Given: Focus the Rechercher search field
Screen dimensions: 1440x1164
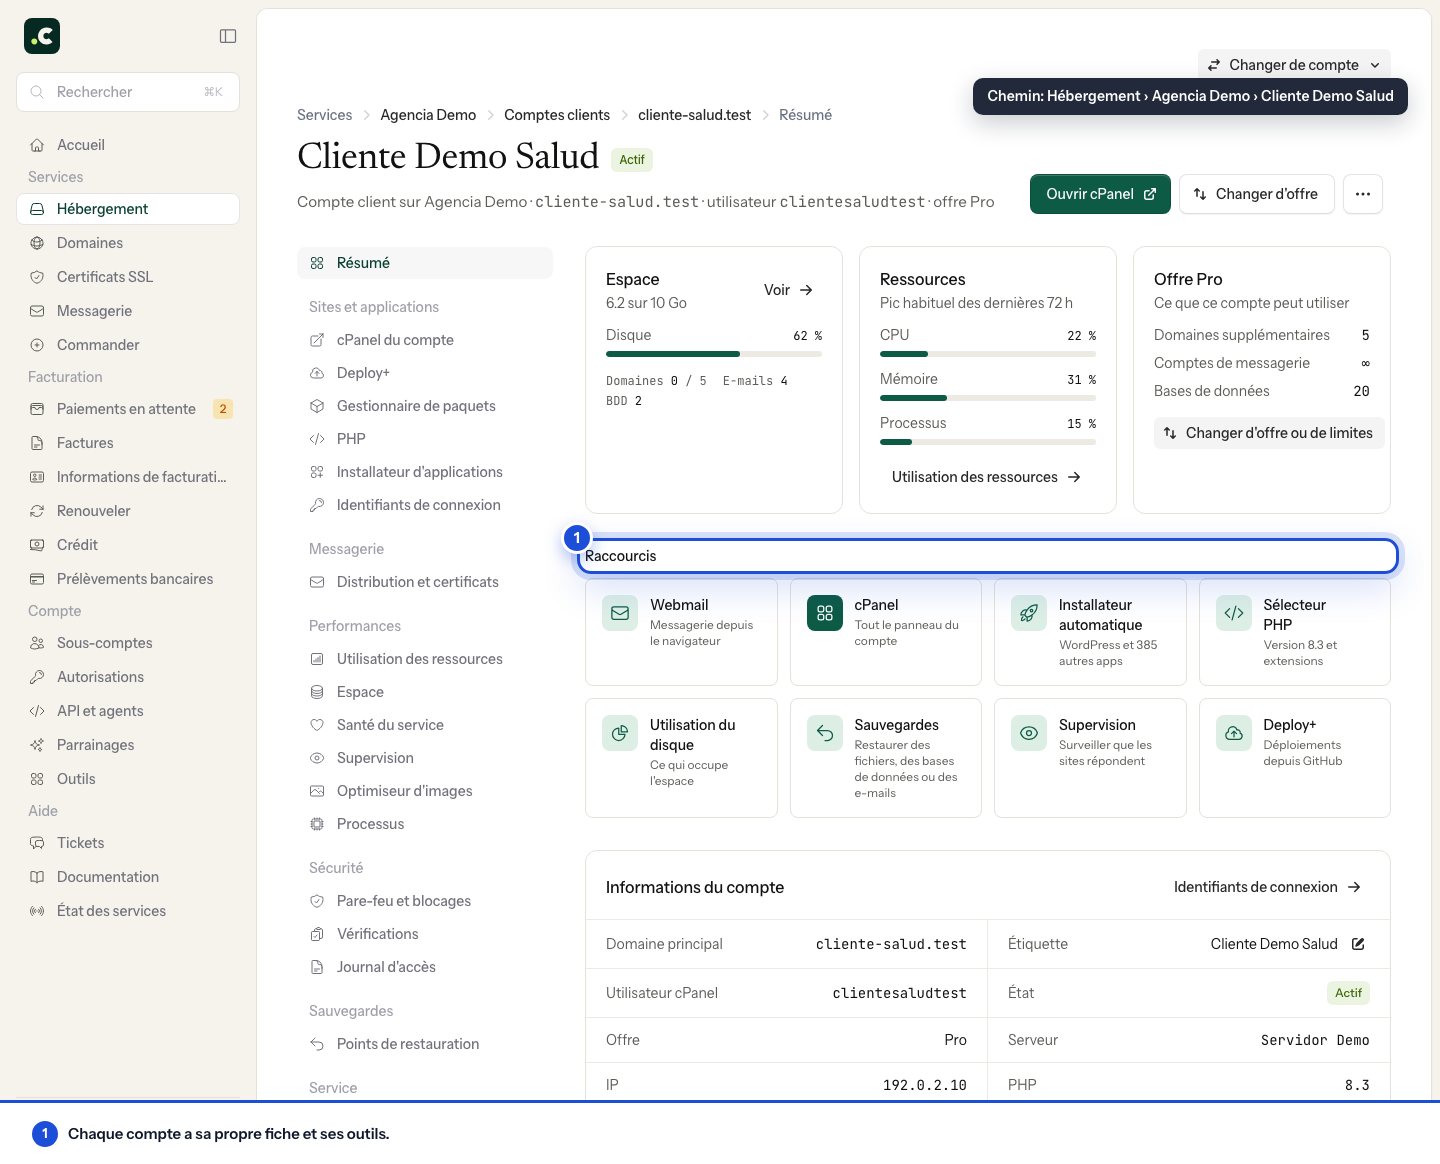Looking at the screenshot, I should [x=128, y=92].
